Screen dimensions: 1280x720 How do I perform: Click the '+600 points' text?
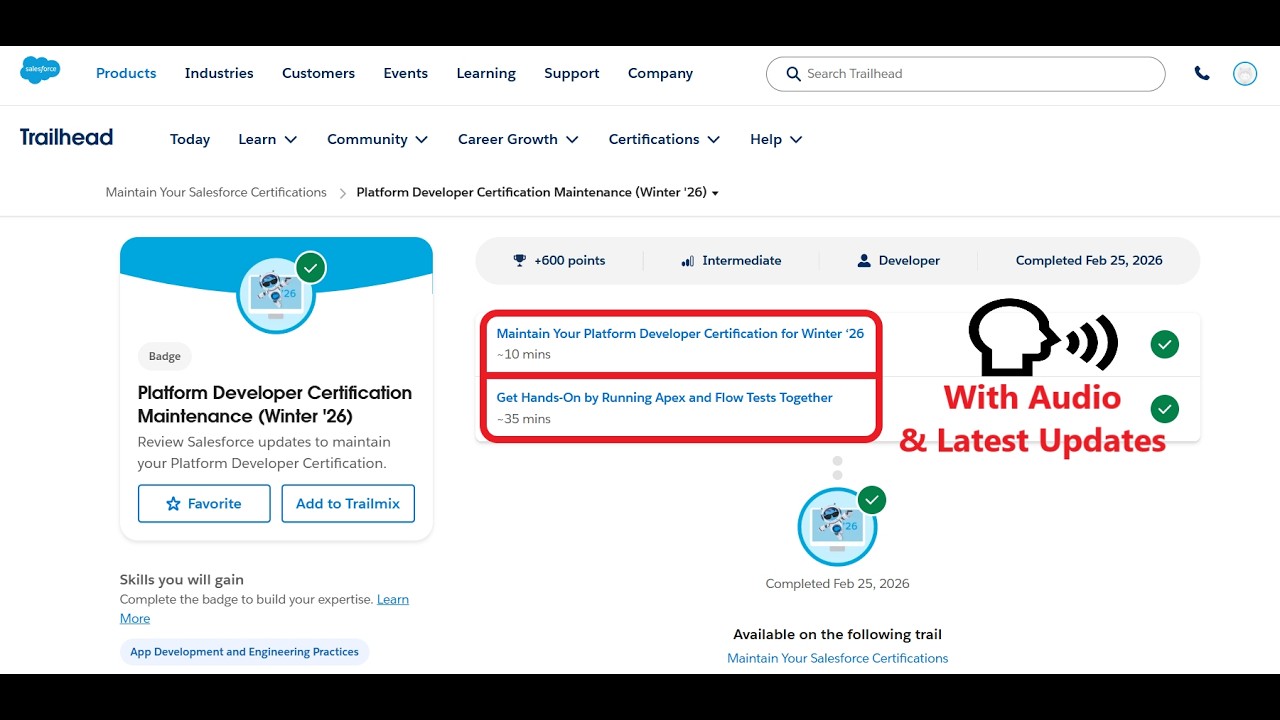coord(570,260)
